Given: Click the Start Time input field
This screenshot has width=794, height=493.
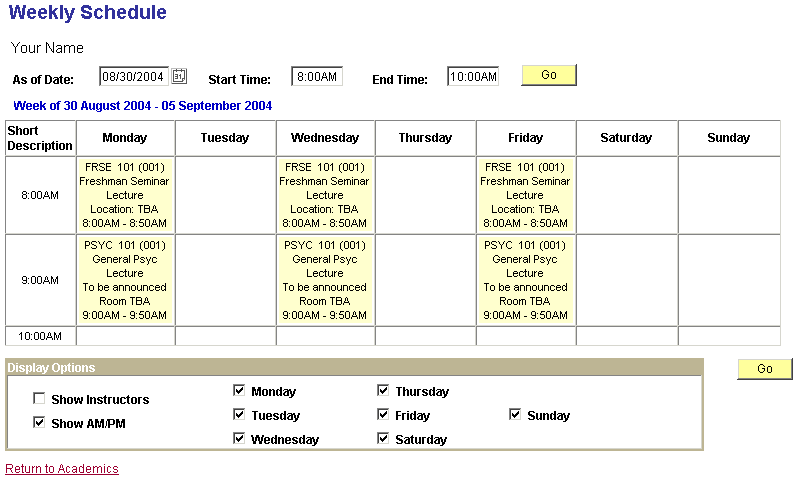Looking at the screenshot, I should click(317, 77).
